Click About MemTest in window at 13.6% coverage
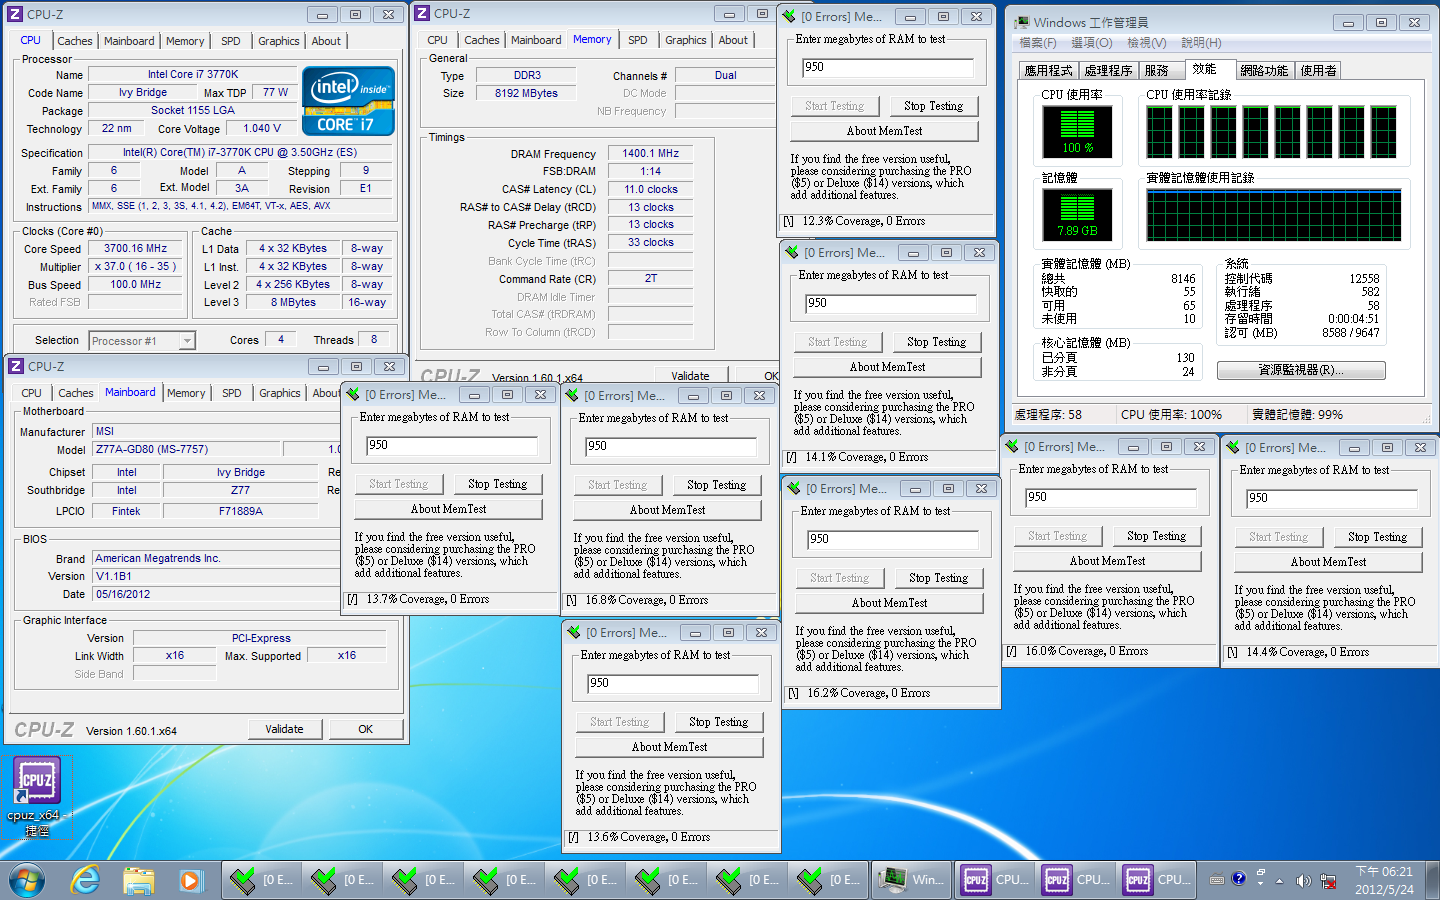This screenshot has width=1440, height=900. (x=670, y=747)
